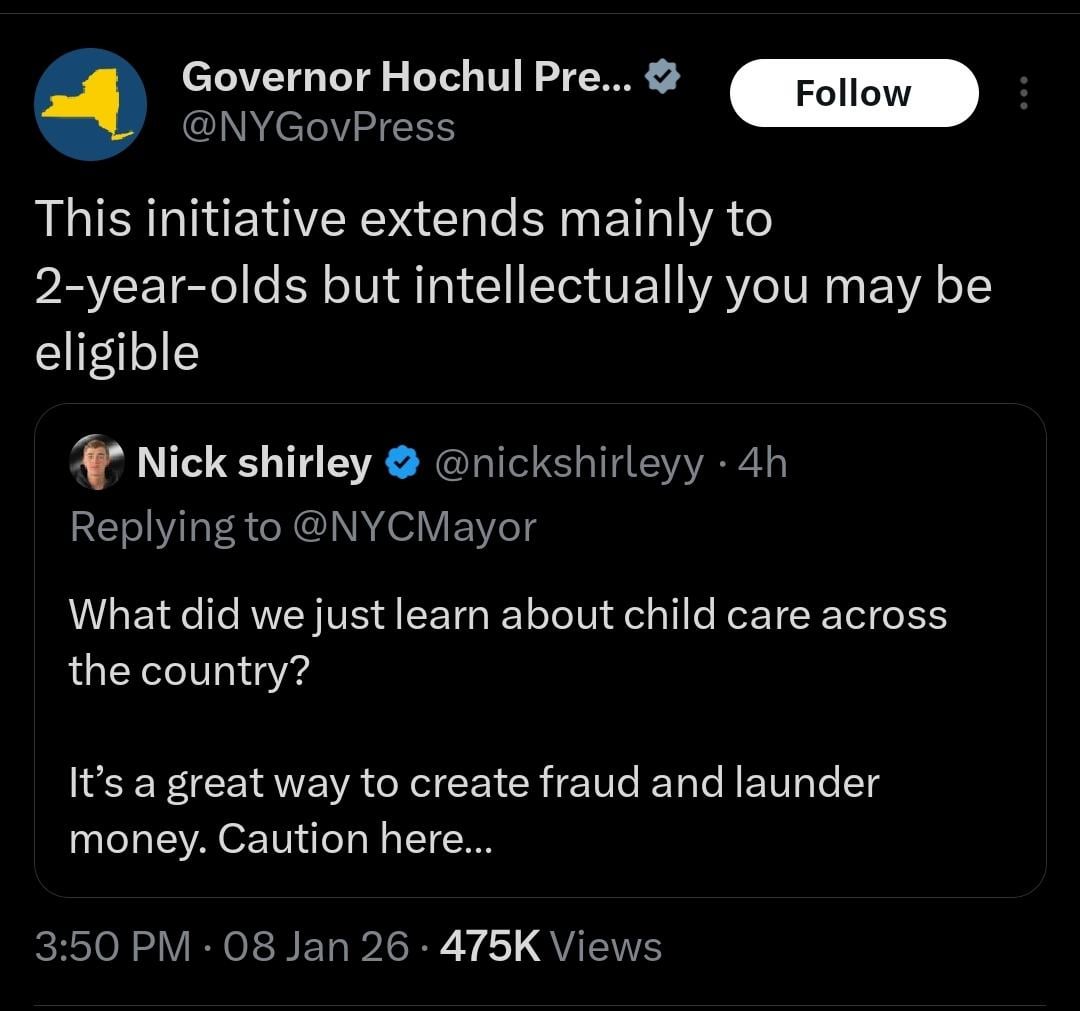Open Governor Hochul Press Office profile avatar
Image resolution: width=1080 pixels, height=1011 pixels.
pos(91,104)
